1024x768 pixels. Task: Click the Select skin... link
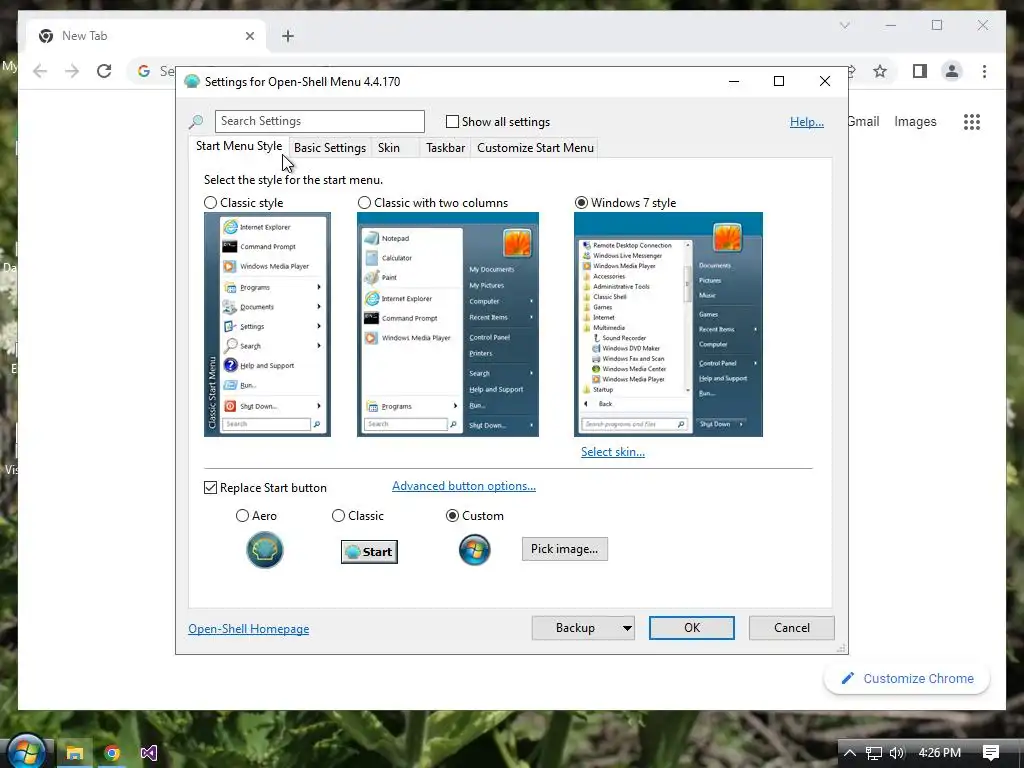pyautogui.click(x=613, y=452)
